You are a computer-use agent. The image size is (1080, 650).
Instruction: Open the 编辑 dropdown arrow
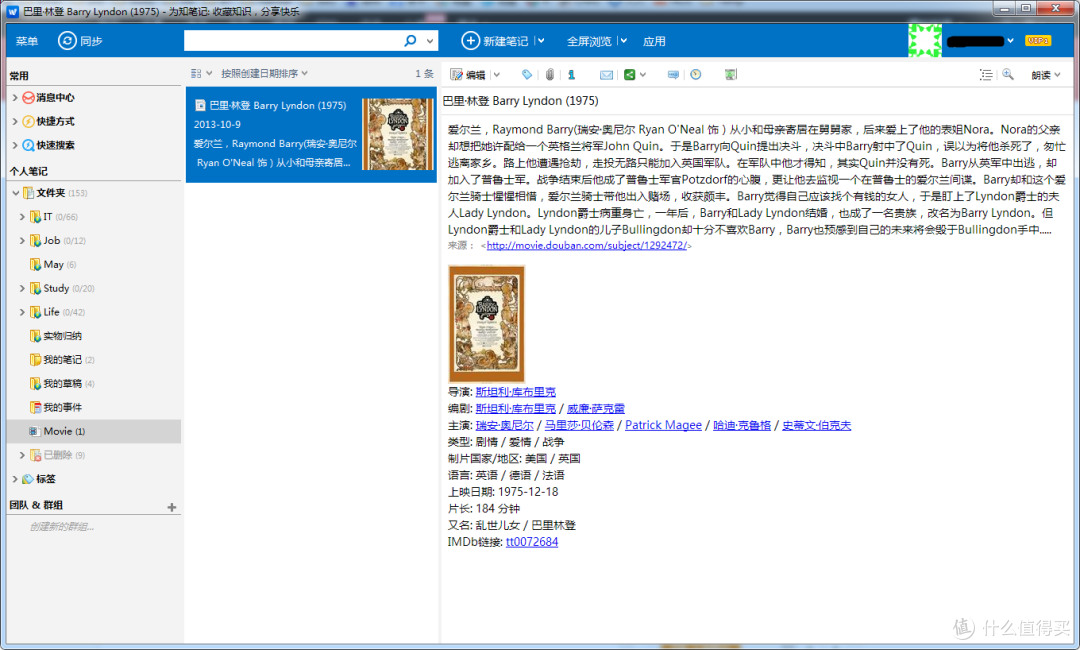(x=497, y=74)
